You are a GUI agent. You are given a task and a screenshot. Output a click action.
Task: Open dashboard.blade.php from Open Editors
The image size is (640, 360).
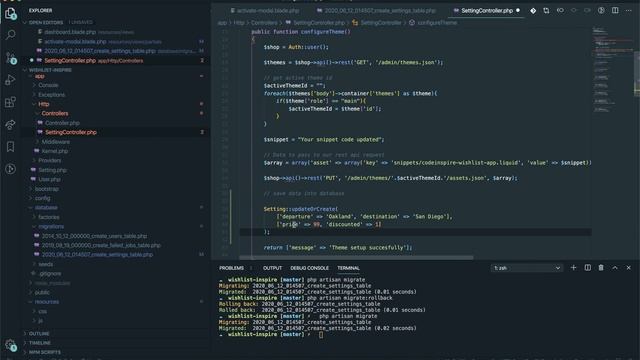[70, 32]
